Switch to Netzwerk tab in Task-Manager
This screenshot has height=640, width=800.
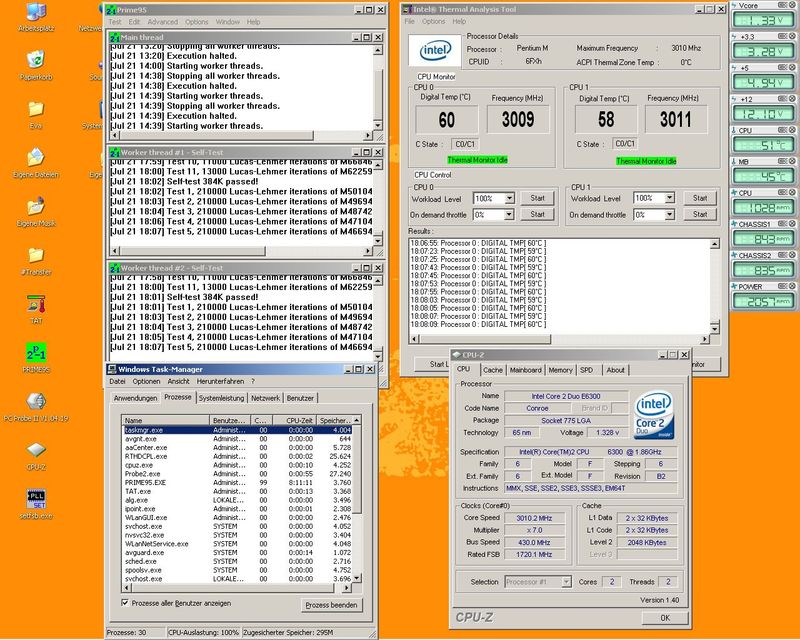point(265,398)
